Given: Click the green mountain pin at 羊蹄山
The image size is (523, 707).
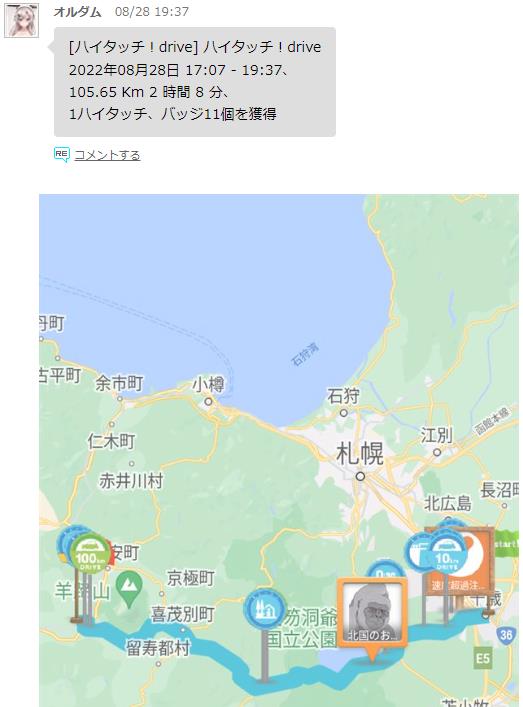Looking at the screenshot, I should [129, 589].
